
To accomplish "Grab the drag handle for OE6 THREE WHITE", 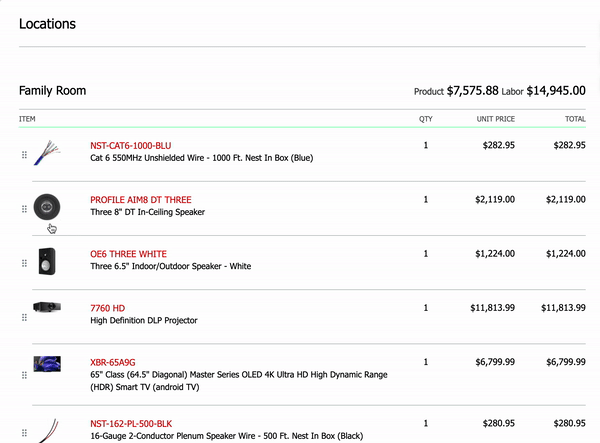I will pyautogui.click(x=24, y=263).
